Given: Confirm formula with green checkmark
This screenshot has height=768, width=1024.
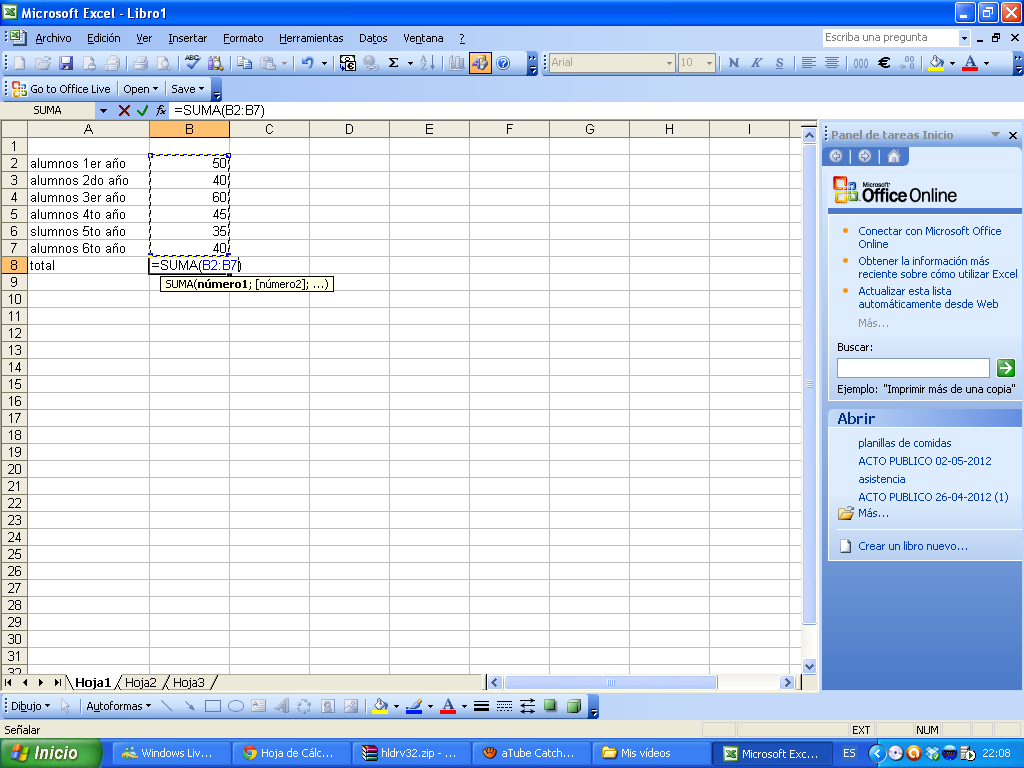Looking at the screenshot, I should pos(142,110).
